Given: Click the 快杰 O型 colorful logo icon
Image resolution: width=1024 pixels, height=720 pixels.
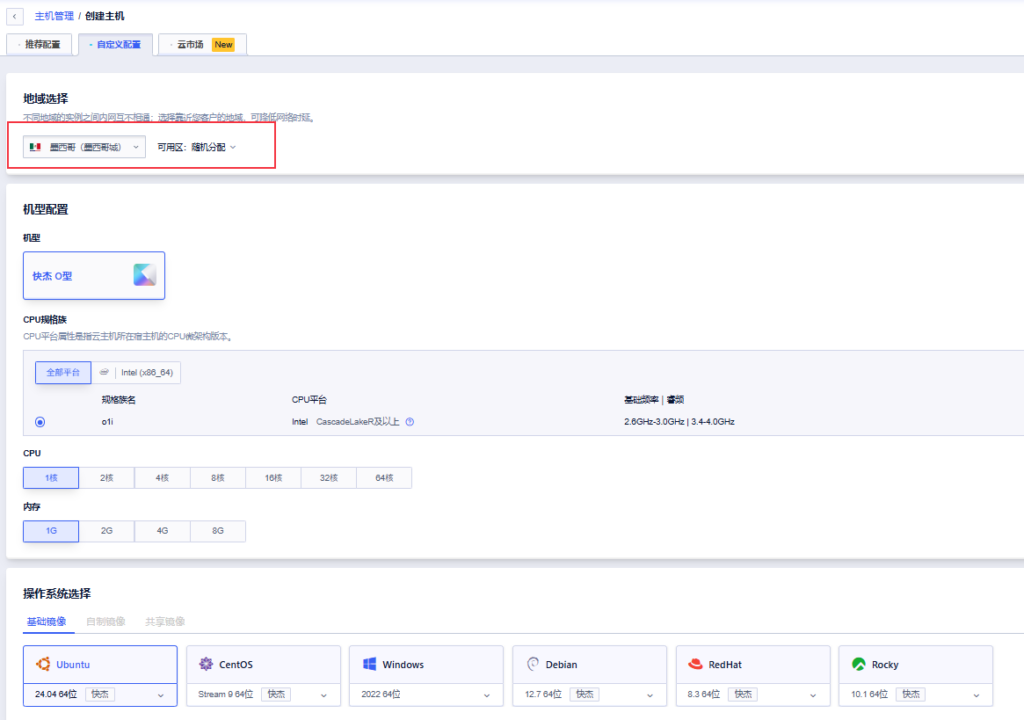Looking at the screenshot, I should coord(144,275).
